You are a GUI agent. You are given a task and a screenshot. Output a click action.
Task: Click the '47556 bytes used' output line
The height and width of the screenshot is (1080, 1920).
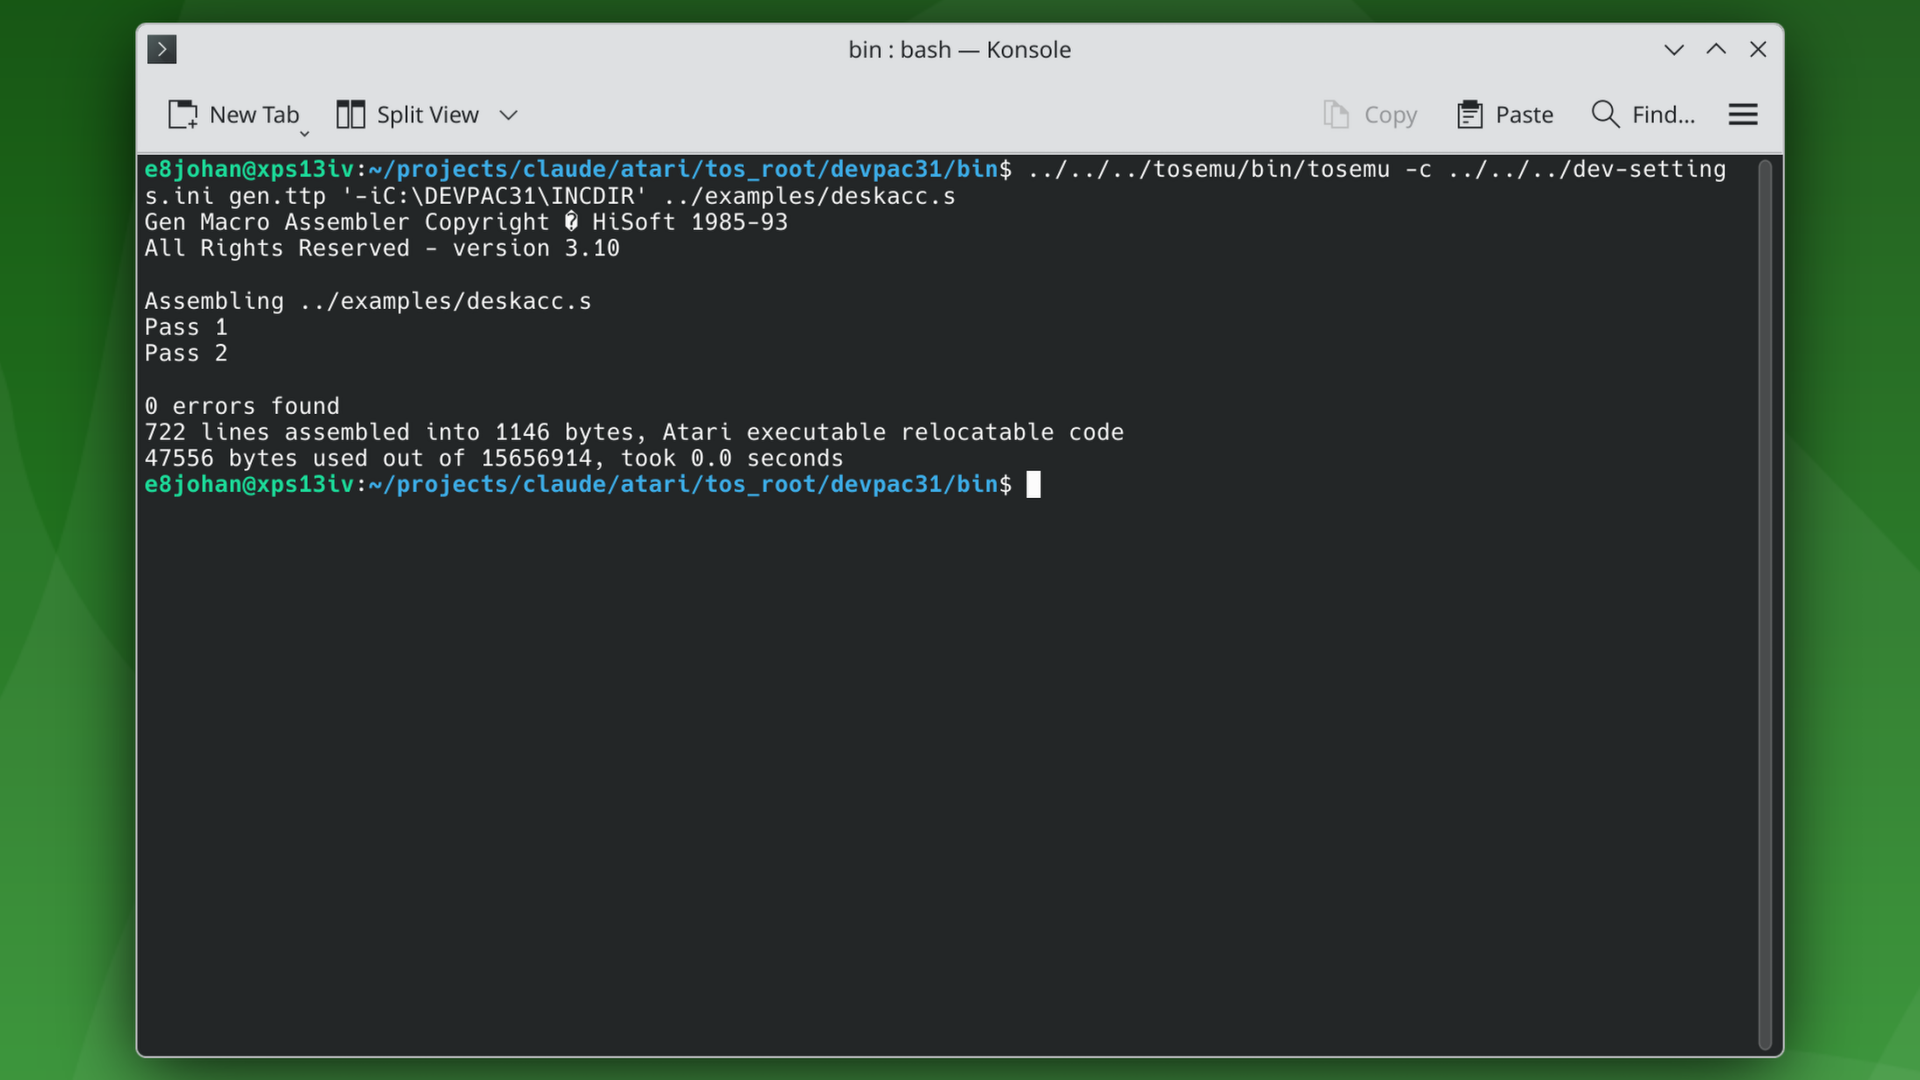pos(494,458)
